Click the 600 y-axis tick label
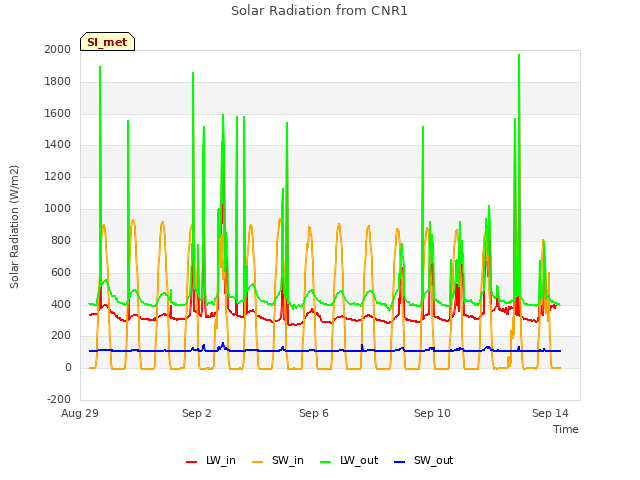This screenshot has height=480, width=640. pos(61,272)
